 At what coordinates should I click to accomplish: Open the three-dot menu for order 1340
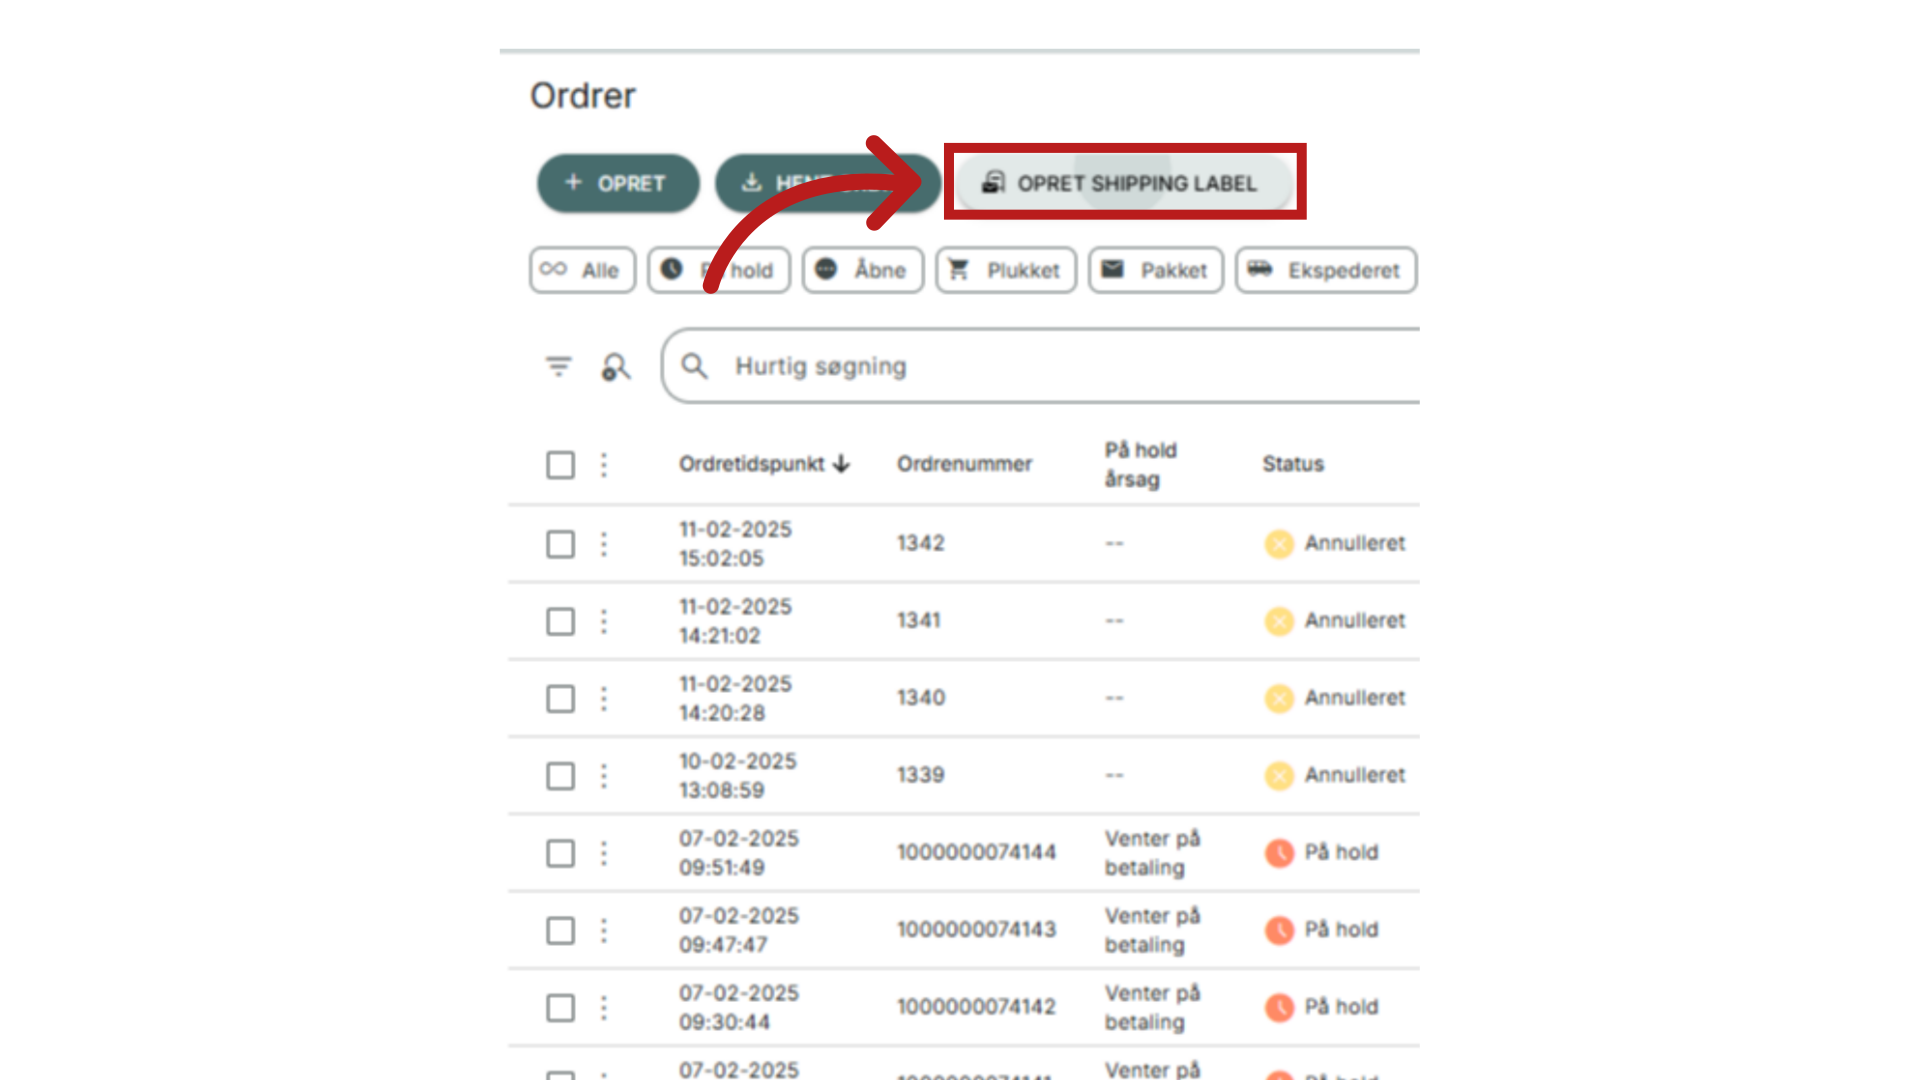[x=604, y=698]
